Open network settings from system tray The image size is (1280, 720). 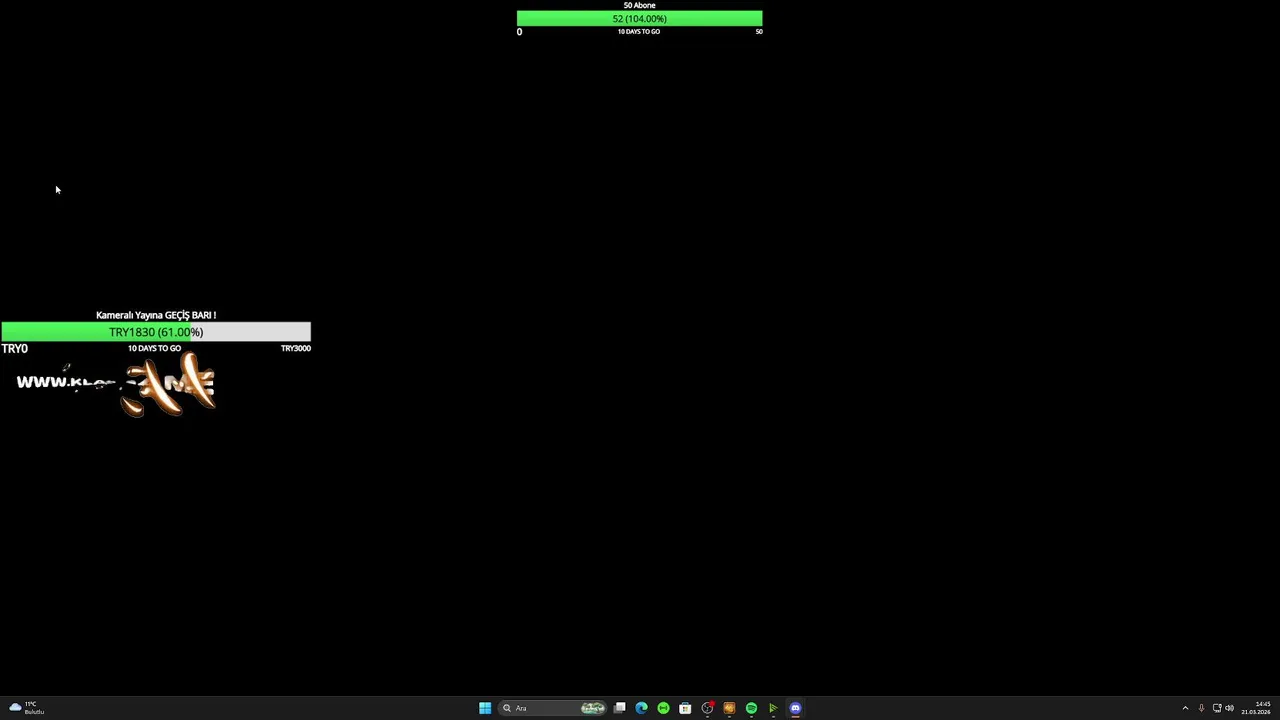tap(1217, 708)
